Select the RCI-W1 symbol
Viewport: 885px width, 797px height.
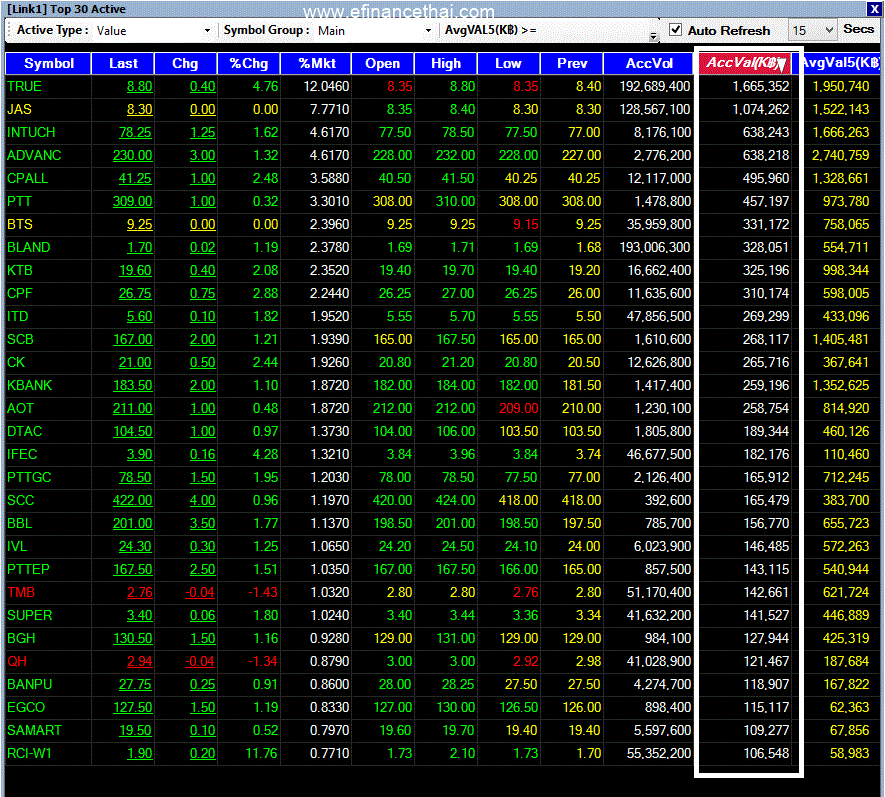click(29, 754)
